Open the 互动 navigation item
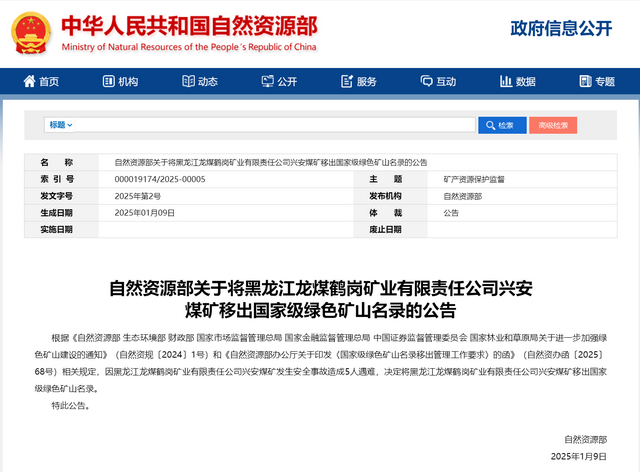The image size is (640, 472). tap(438, 81)
